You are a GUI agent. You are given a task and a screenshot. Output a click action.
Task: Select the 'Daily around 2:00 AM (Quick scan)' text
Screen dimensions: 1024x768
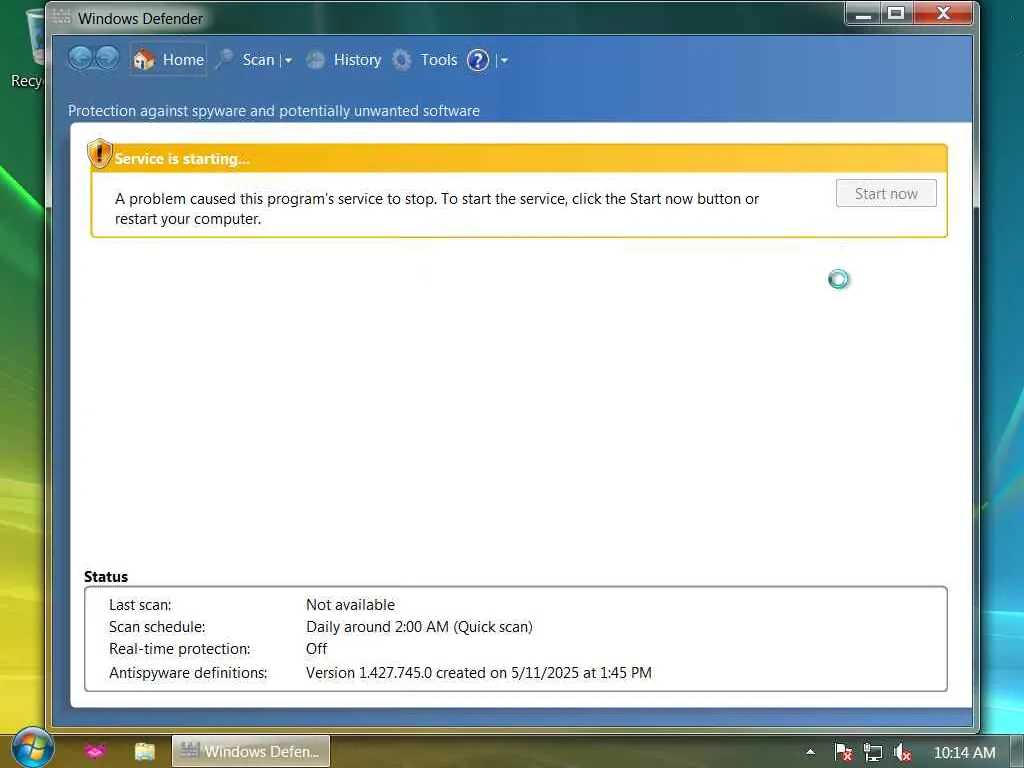click(x=419, y=627)
